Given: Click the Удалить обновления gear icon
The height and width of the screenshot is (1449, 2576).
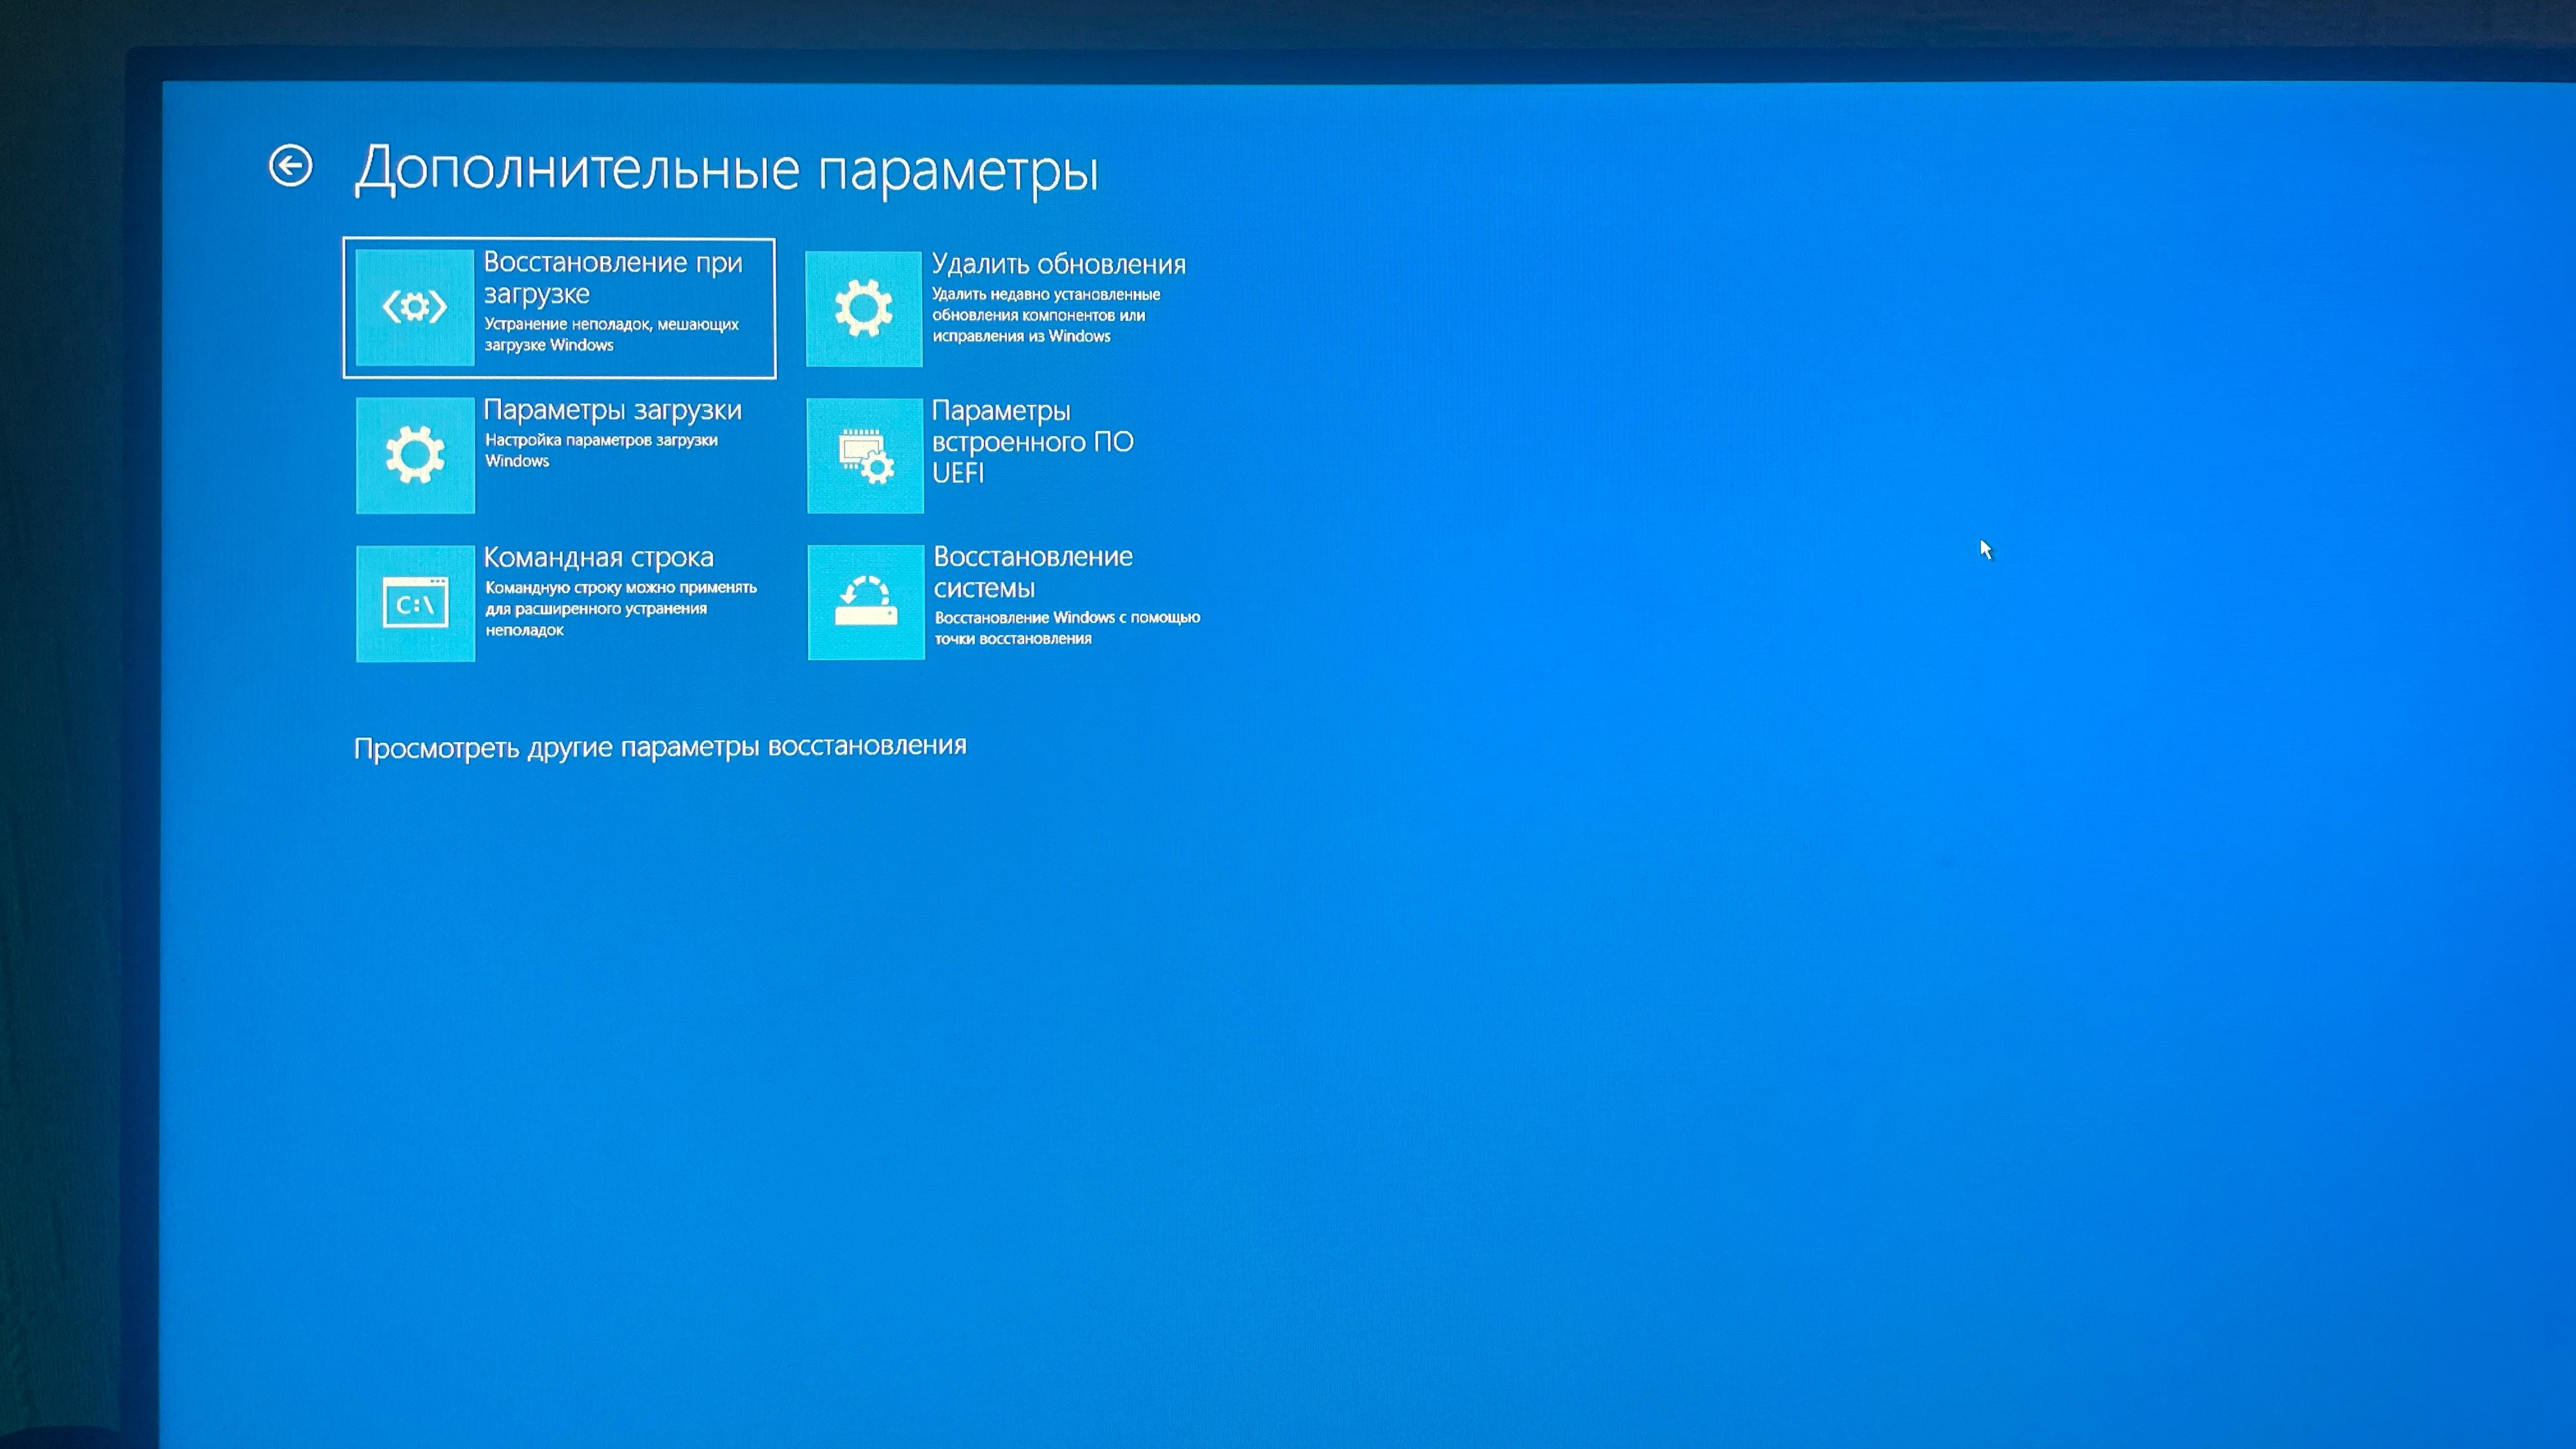Looking at the screenshot, I should click(x=864, y=309).
